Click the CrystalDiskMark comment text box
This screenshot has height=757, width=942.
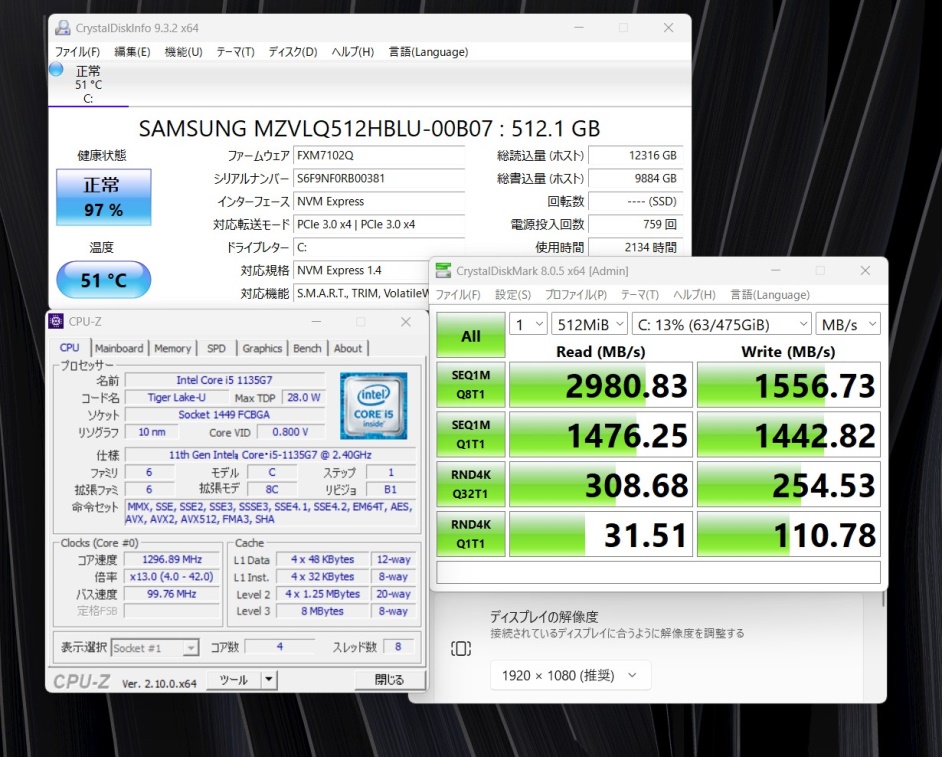[658, 573]
